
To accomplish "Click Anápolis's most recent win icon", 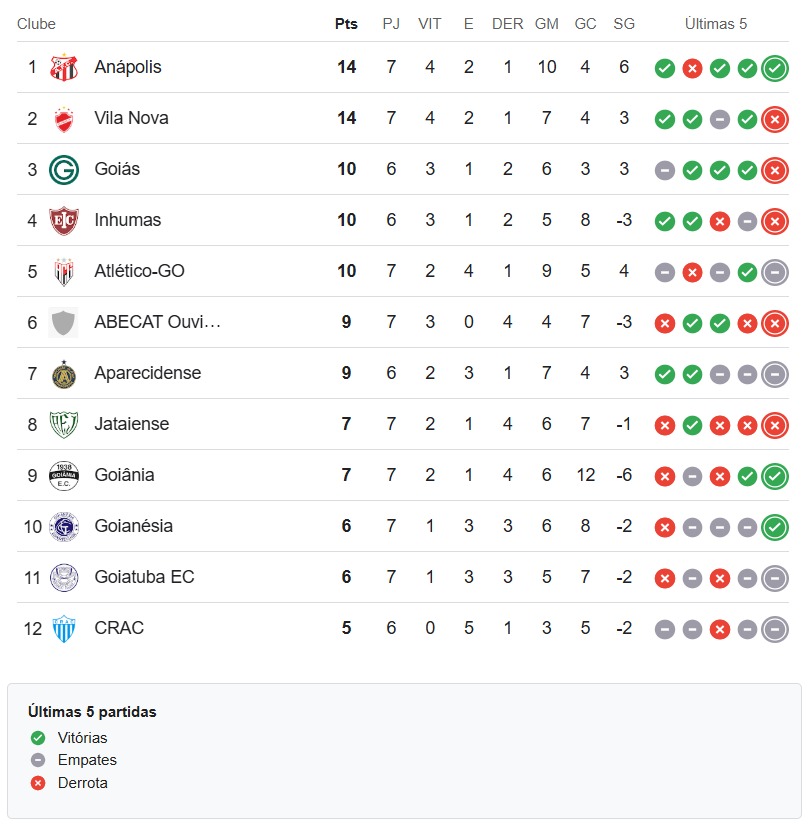I will (x=774, y=68).
